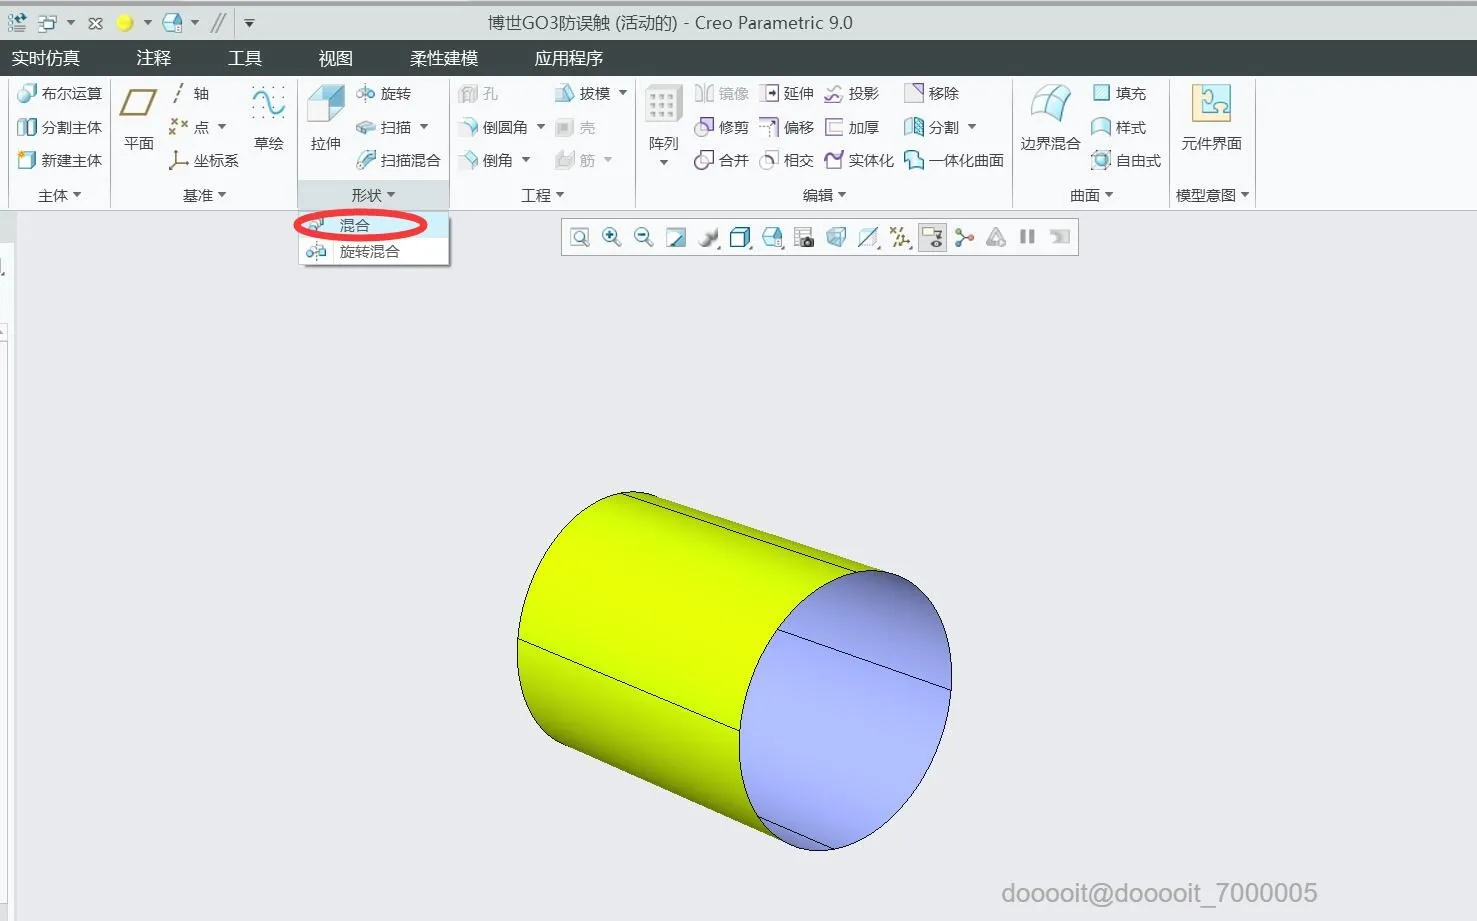Create a datum 平面 plane
Screen dimensions: 1477x921
click(x=138, y=118)
